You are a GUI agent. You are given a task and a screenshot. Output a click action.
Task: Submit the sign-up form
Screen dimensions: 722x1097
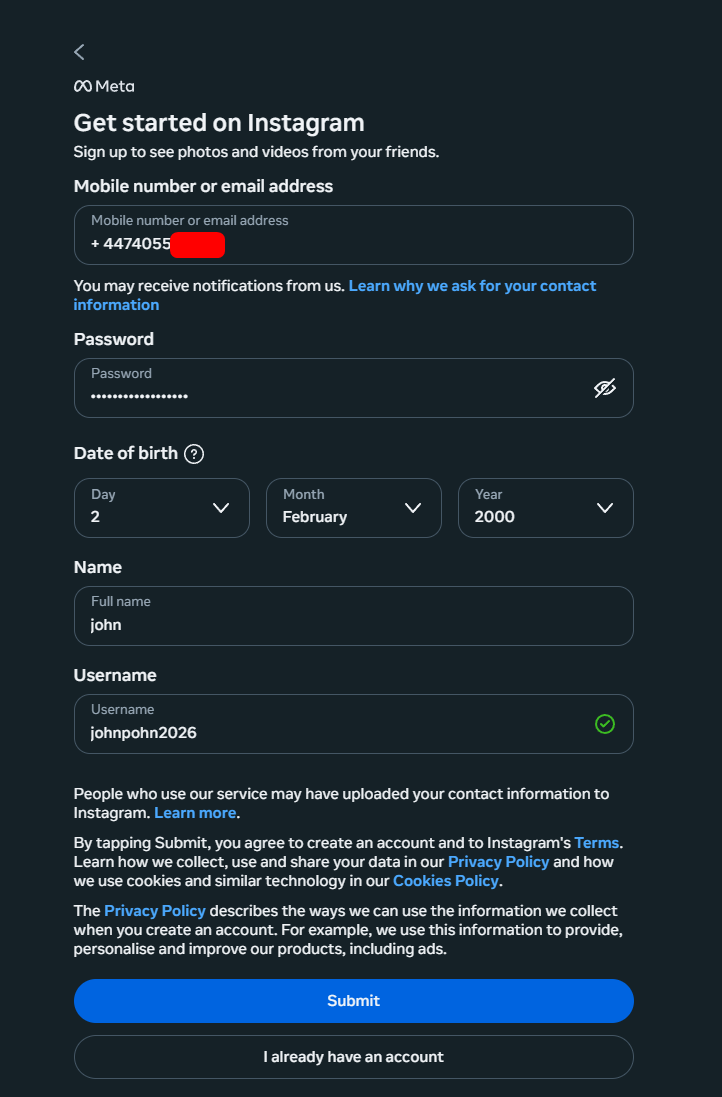tap(353, 1001)
